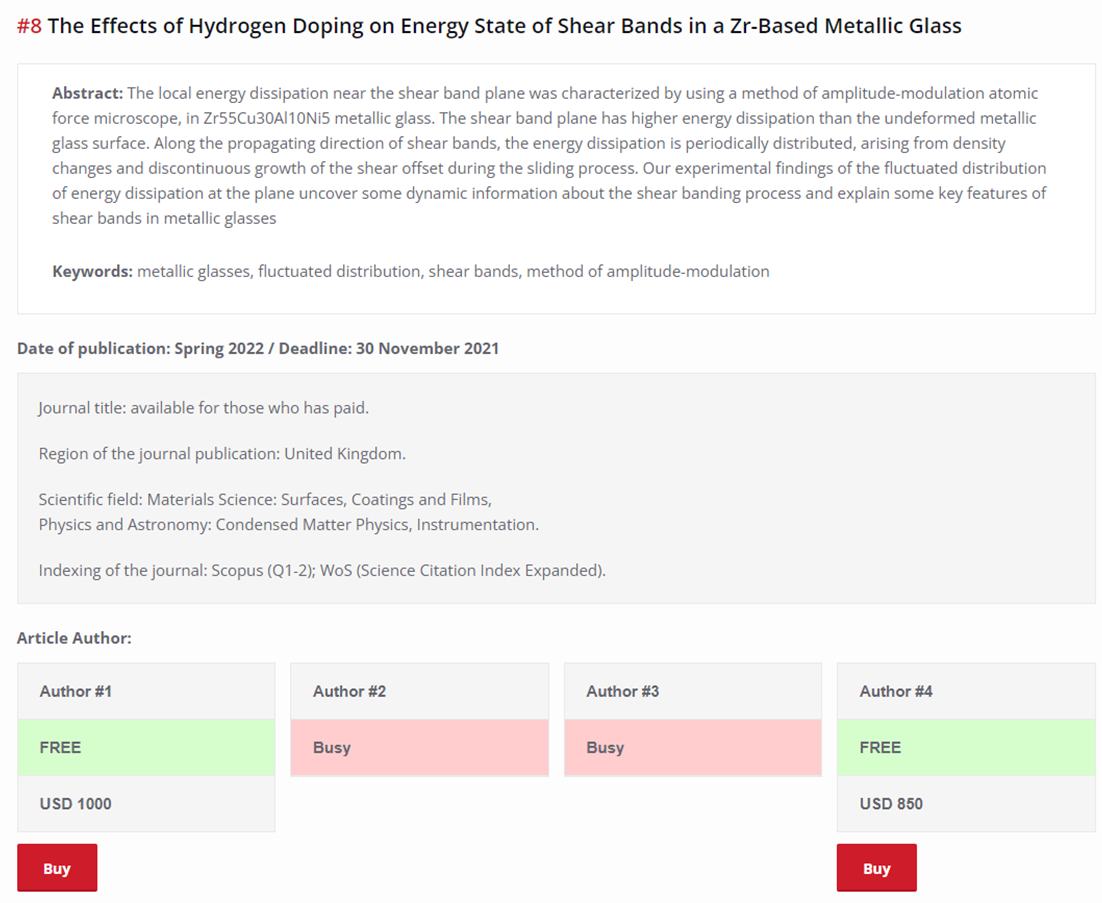This screenshot has width=1102, height=903.
Task: Click the Author #4 header cell
Action: [x=965, y=691]
